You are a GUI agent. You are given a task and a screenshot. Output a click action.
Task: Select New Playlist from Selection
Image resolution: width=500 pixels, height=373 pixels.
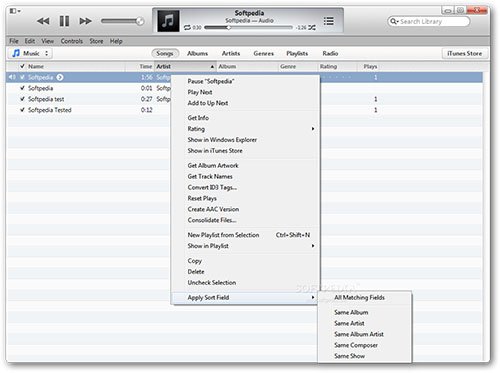(x=245, y=235)
